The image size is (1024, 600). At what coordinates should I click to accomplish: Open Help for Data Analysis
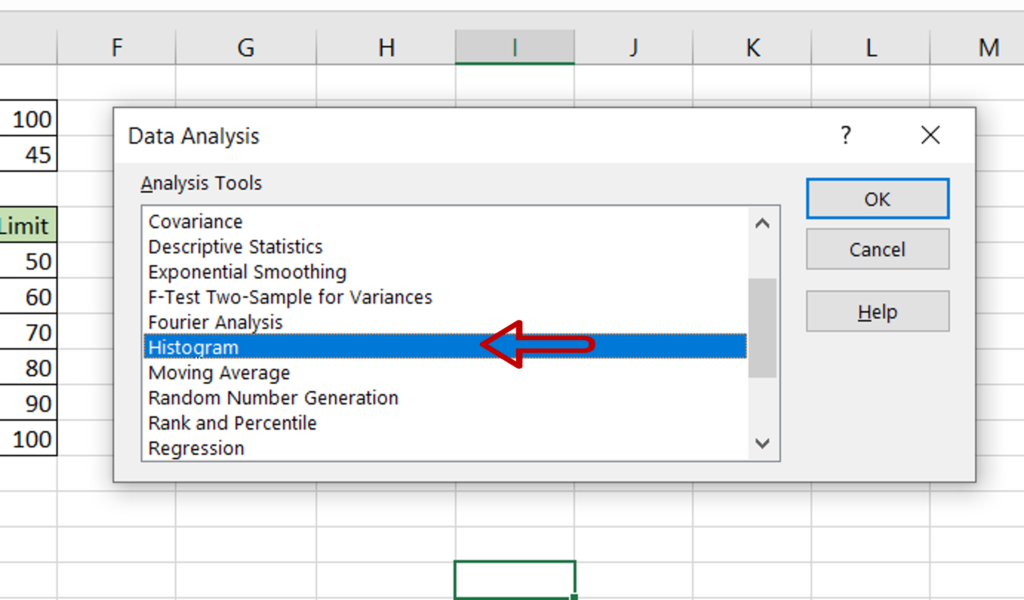877,312
